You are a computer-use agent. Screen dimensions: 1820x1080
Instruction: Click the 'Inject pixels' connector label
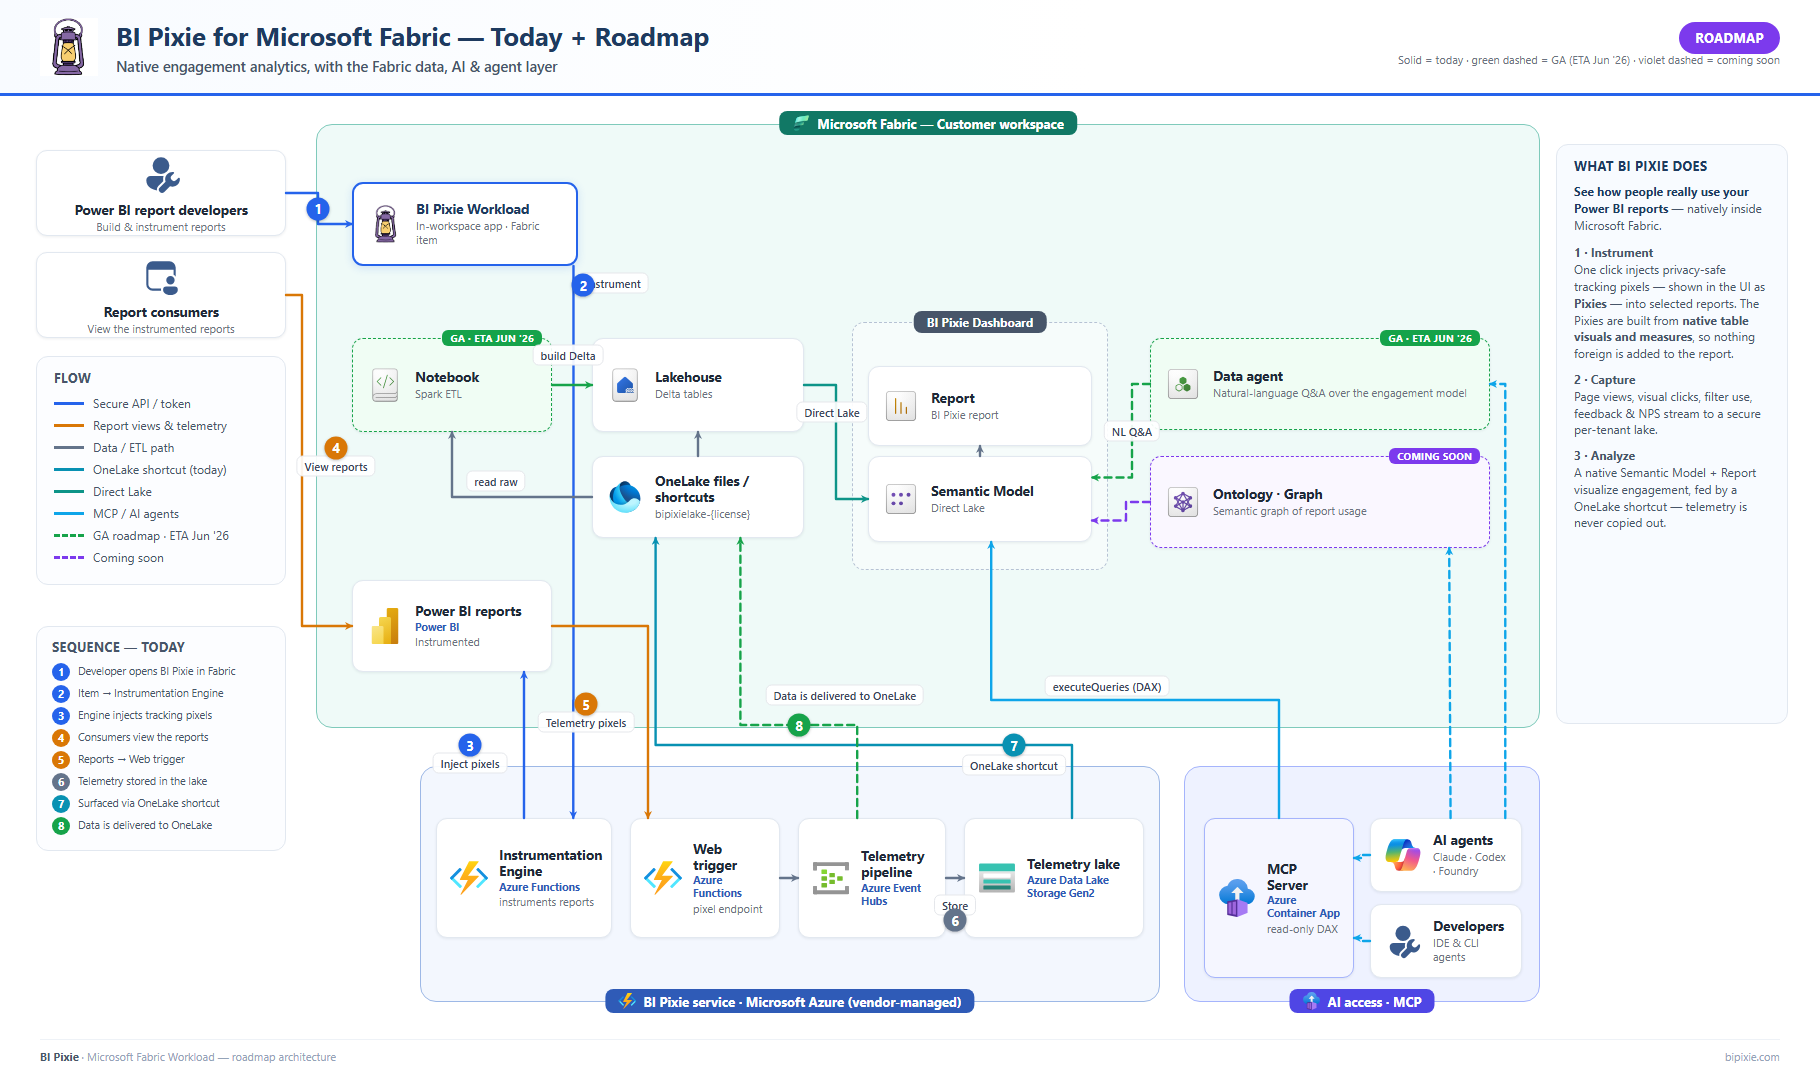click(470, 764)
